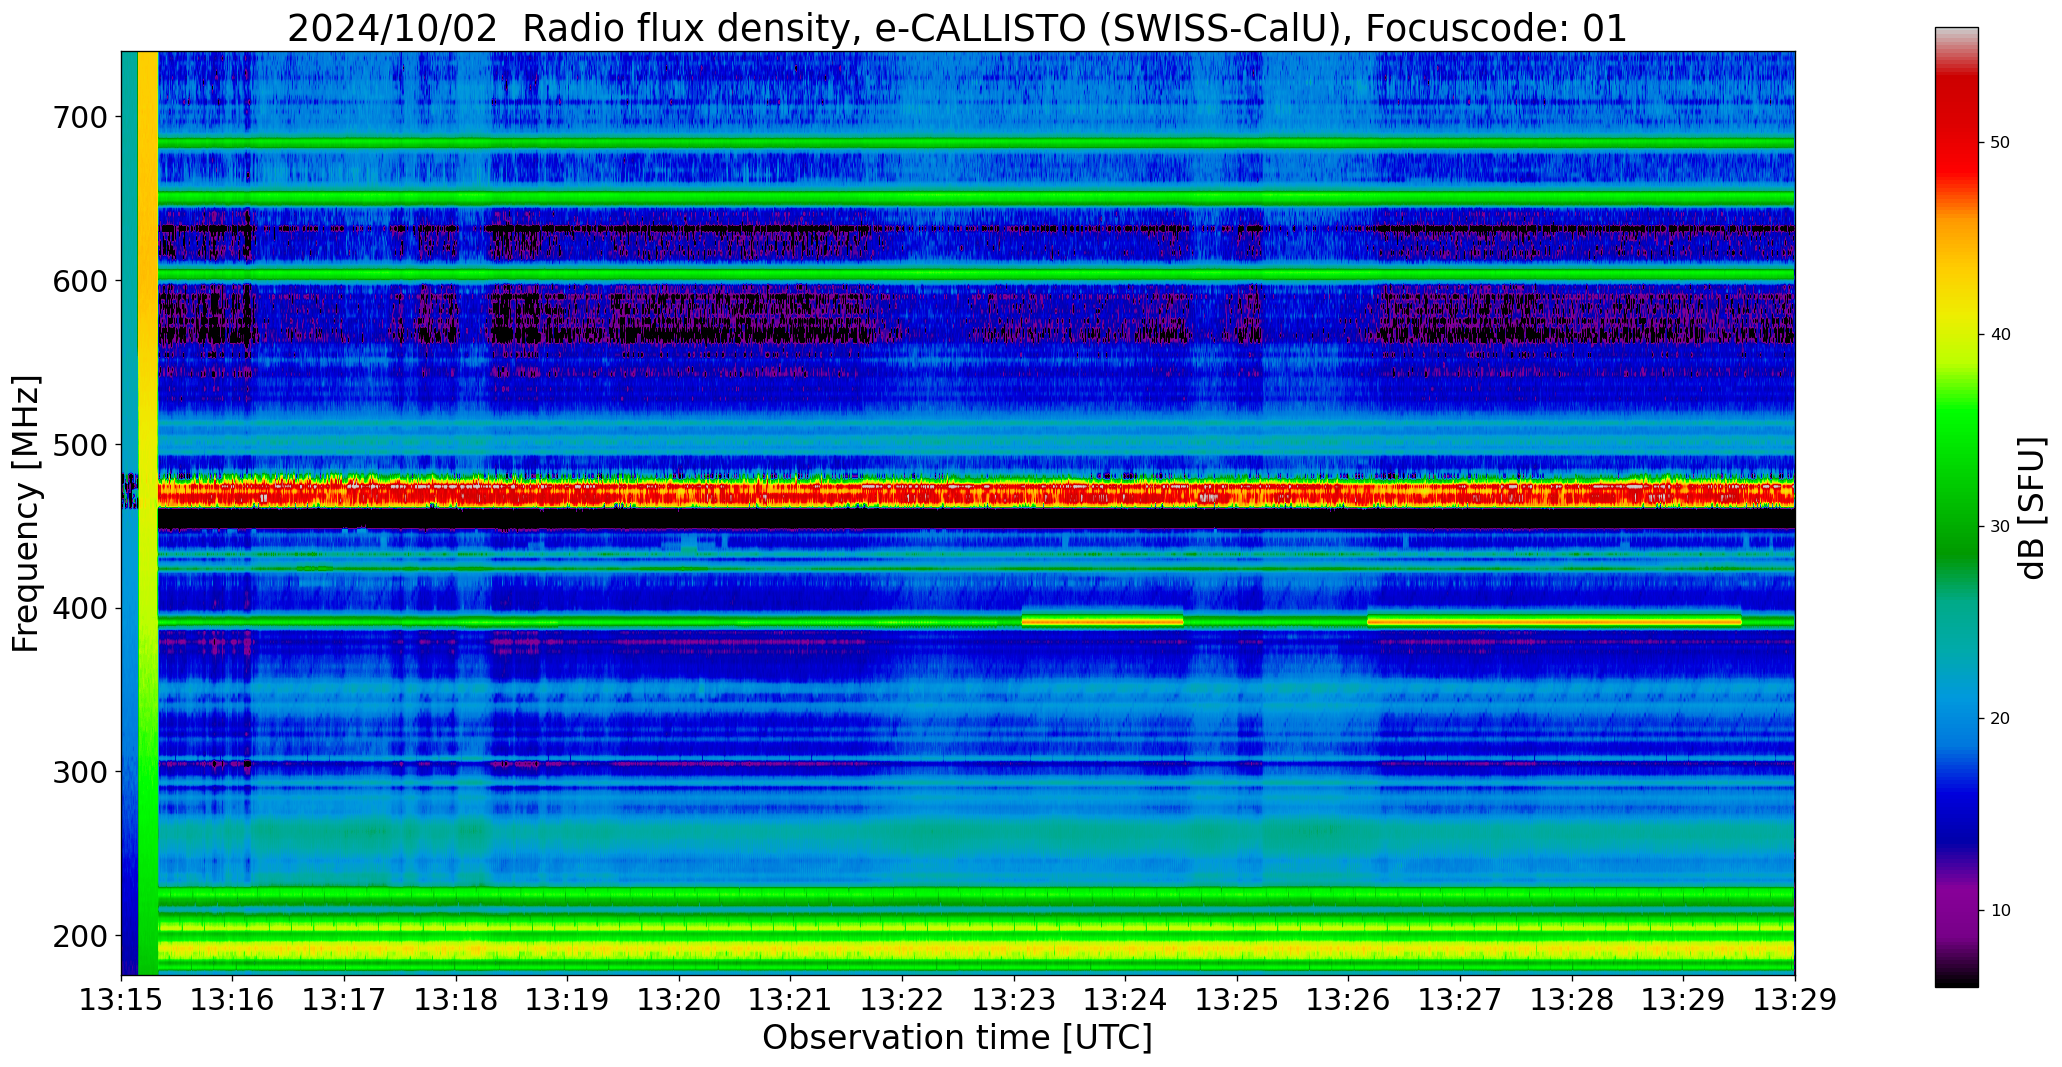Image resolution: width=2062 pixels, height=1067 pixels.
Task: Click the black band just below 470 MHz
Action: pyautogui.click(x=976, y=518)
